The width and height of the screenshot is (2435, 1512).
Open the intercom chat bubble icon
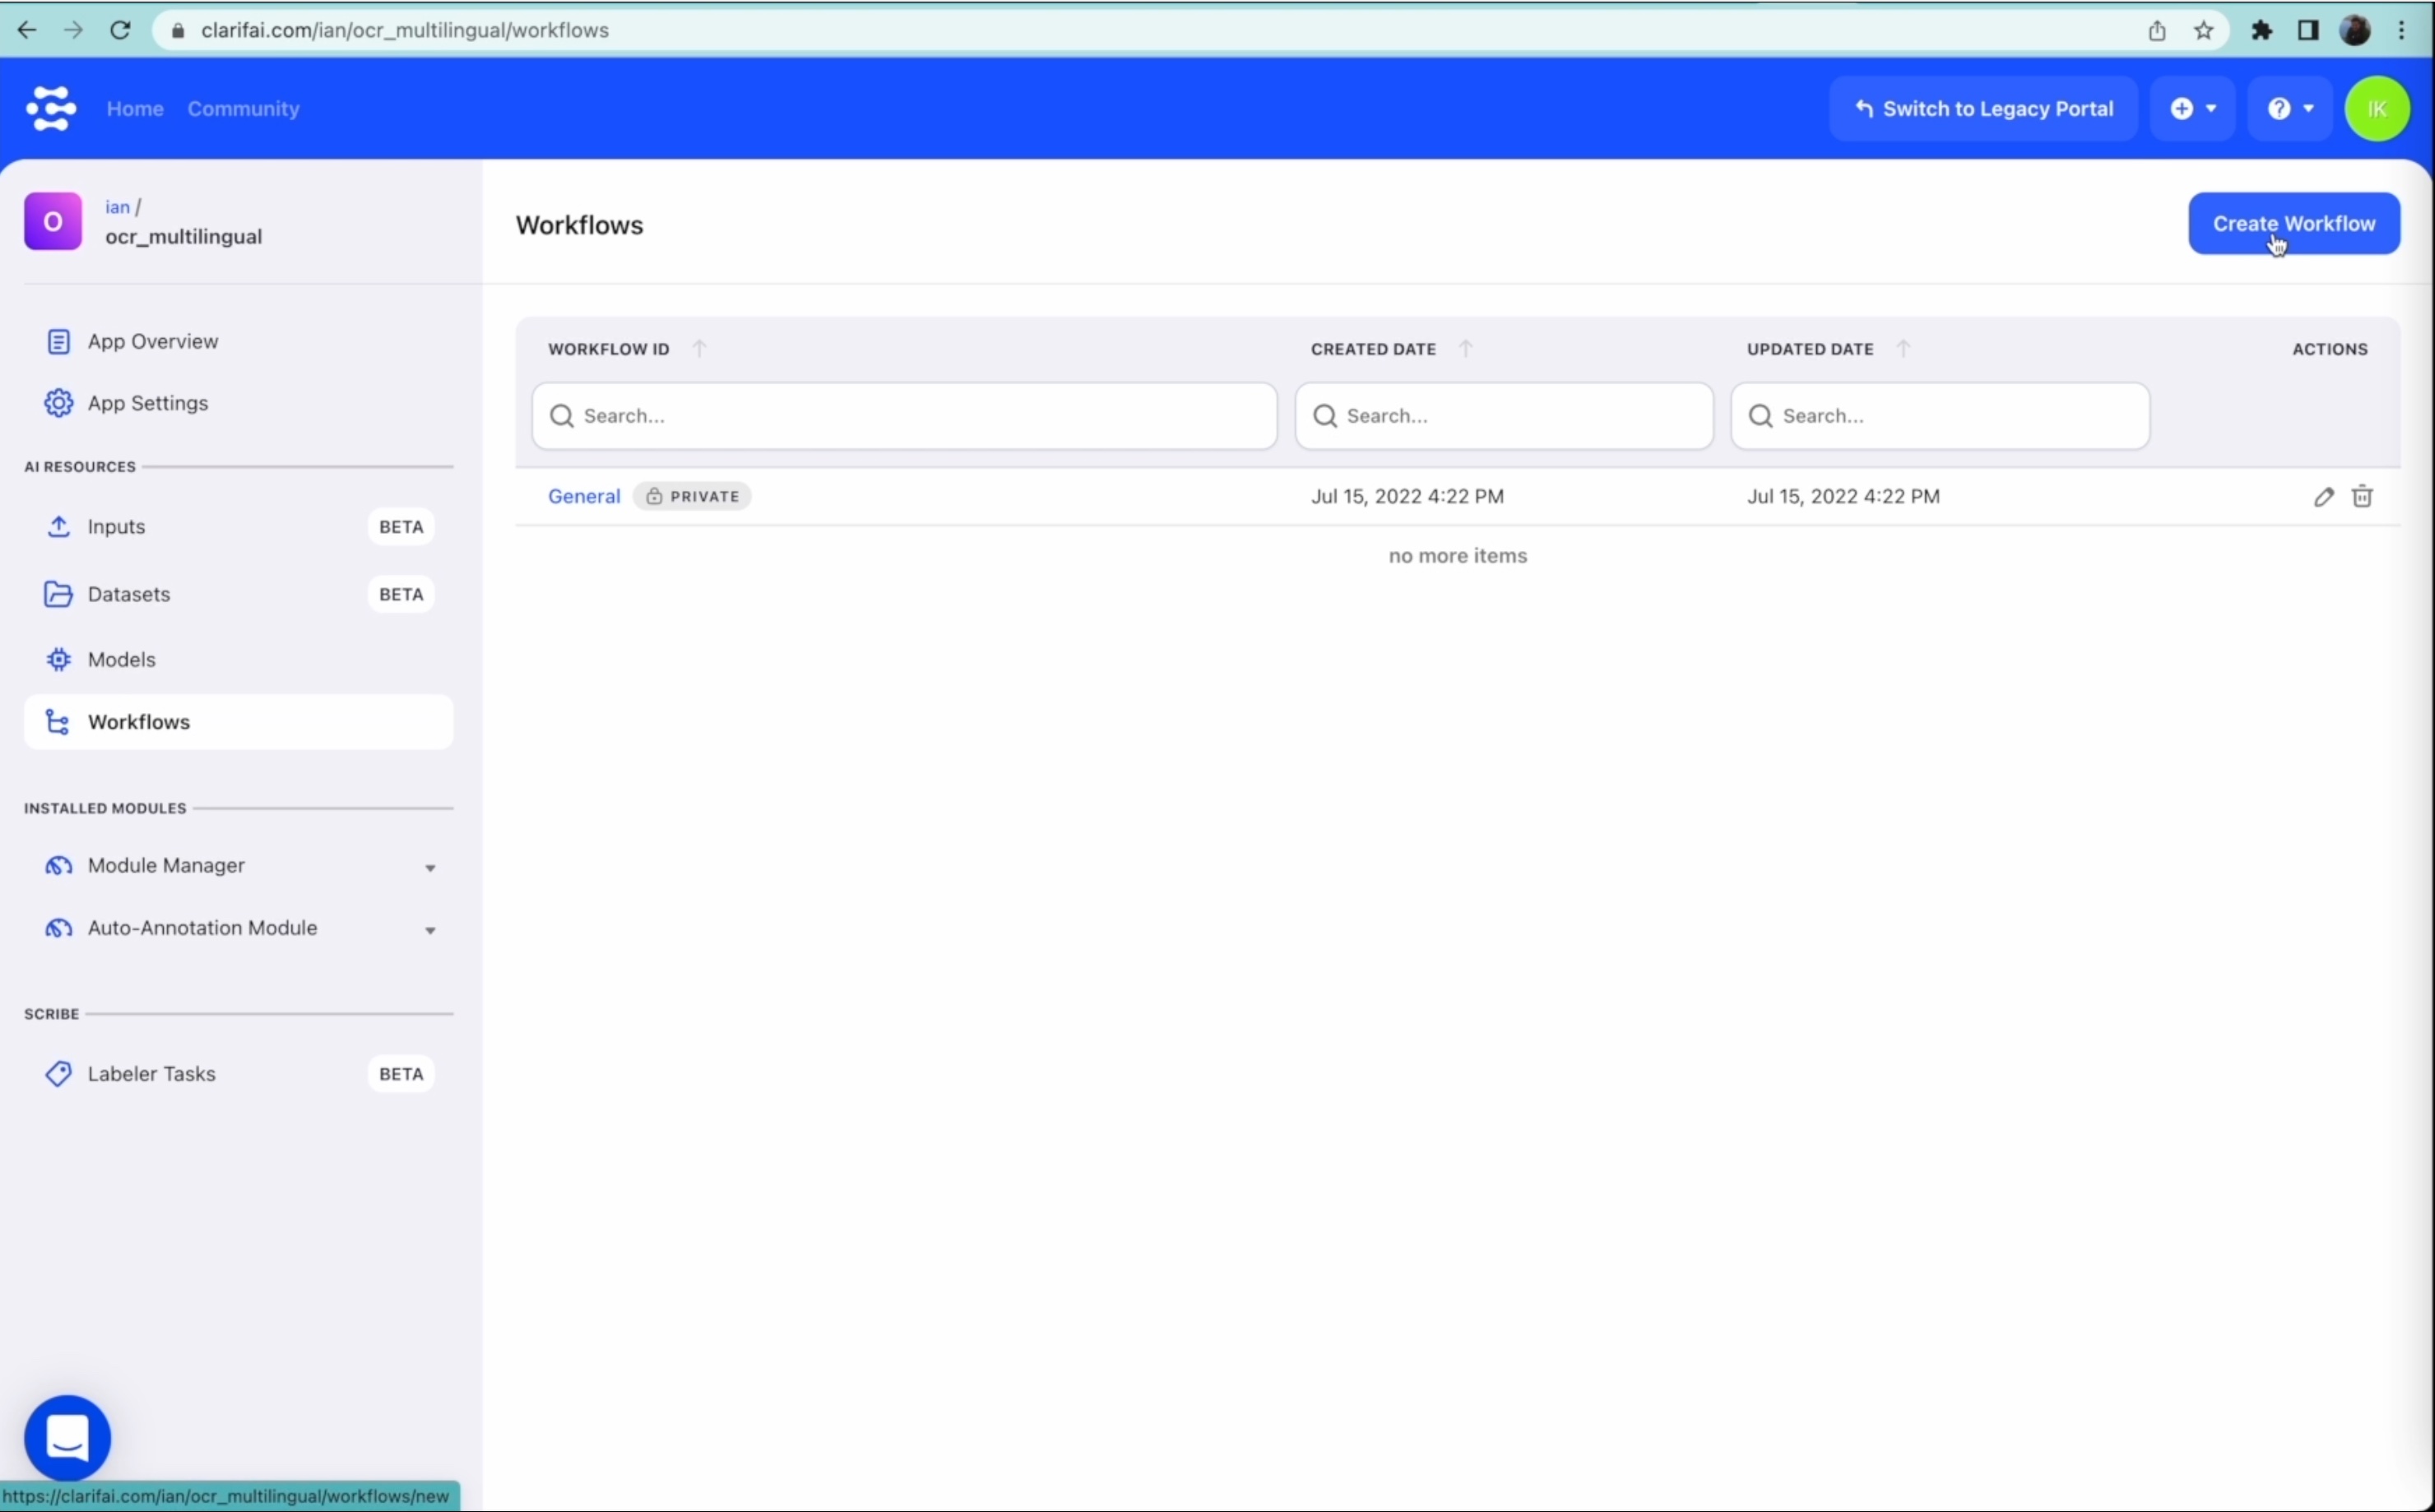[x=67, y=1438]
